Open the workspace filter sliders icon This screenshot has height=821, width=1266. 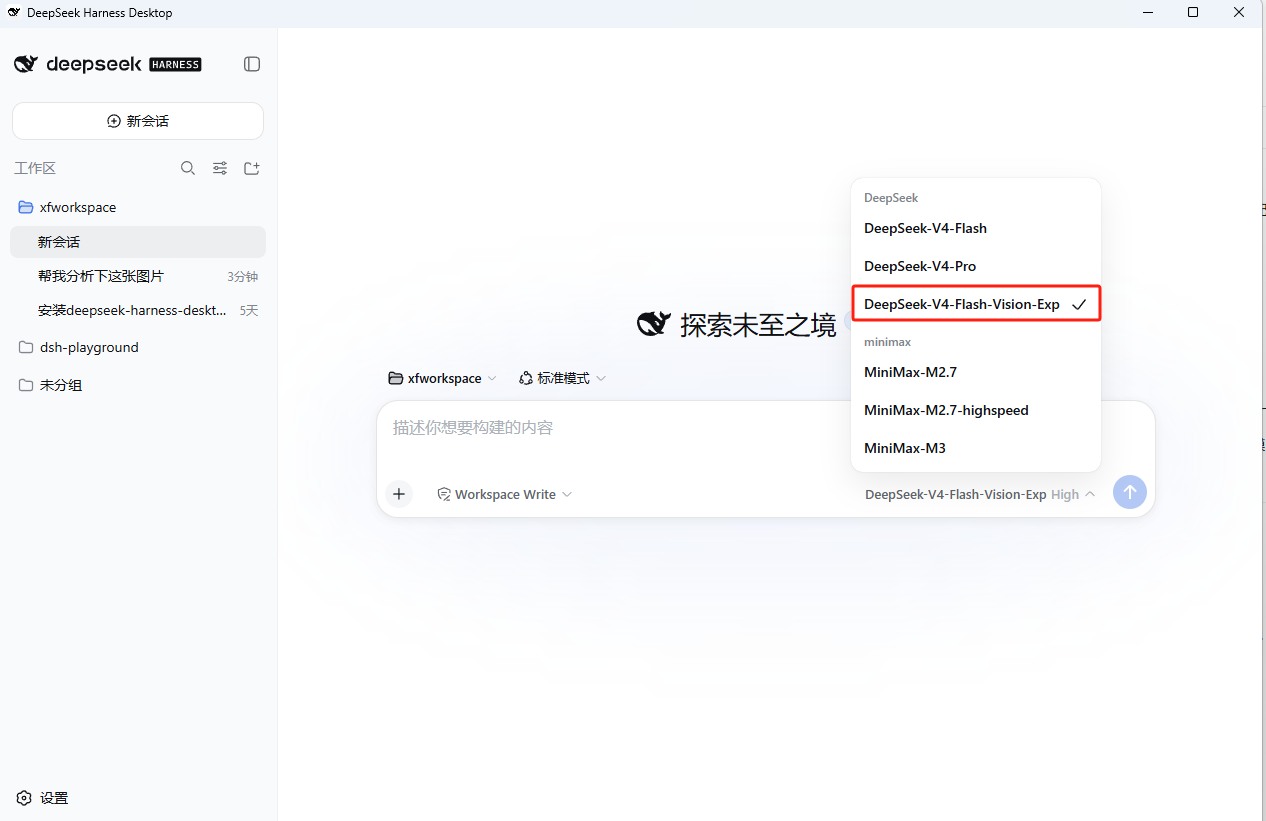coord(220,168)
